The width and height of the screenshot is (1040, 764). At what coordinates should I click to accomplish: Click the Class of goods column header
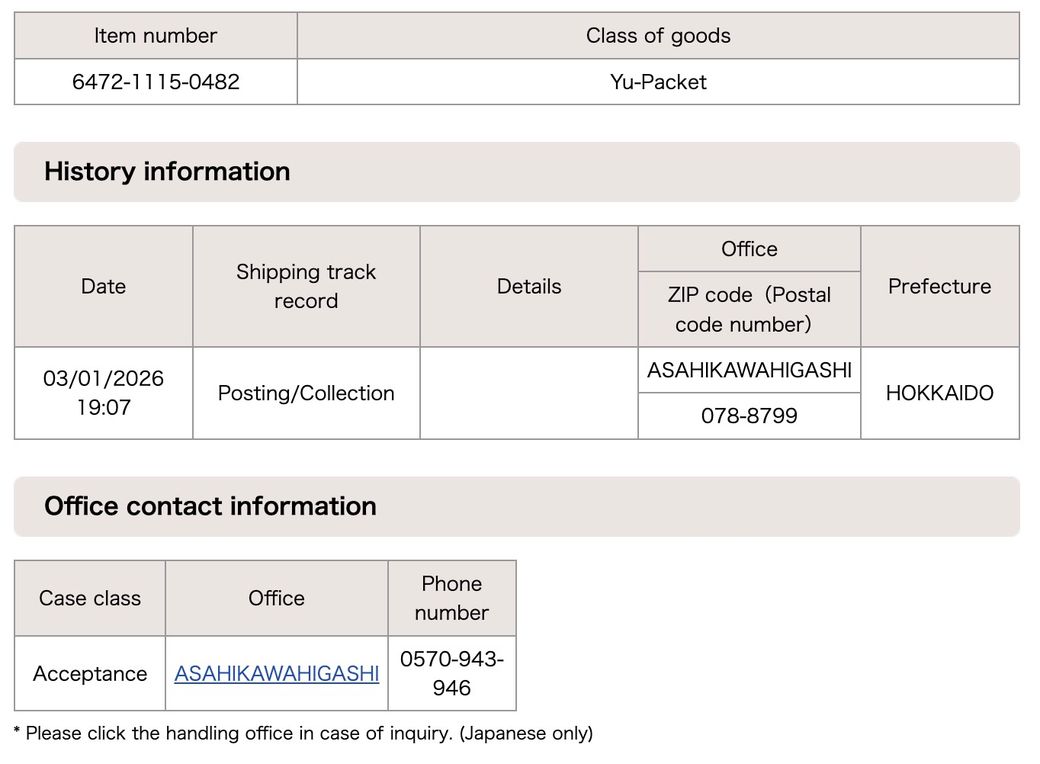click(658, 36)
